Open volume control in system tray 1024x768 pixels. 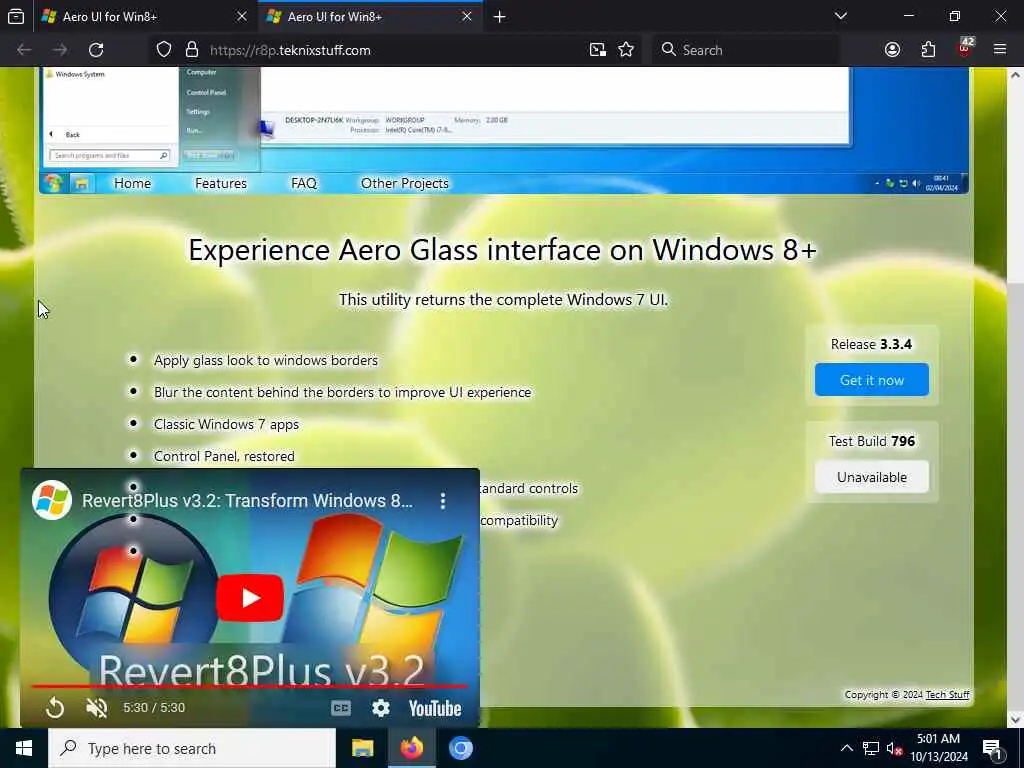(x=895, y=748)
